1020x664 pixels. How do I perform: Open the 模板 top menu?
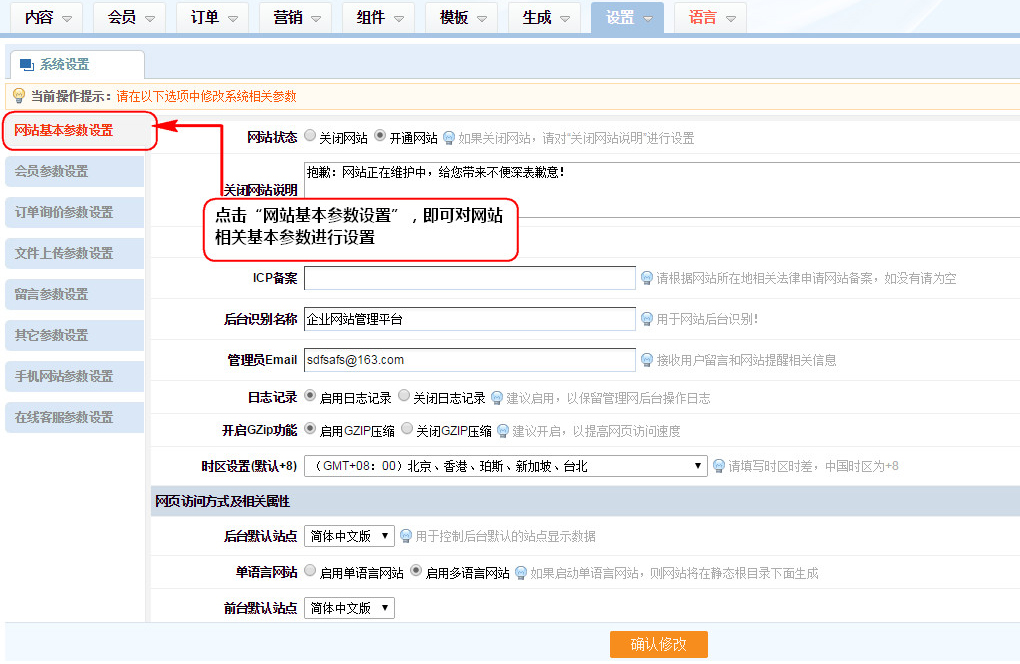point(463,18)
